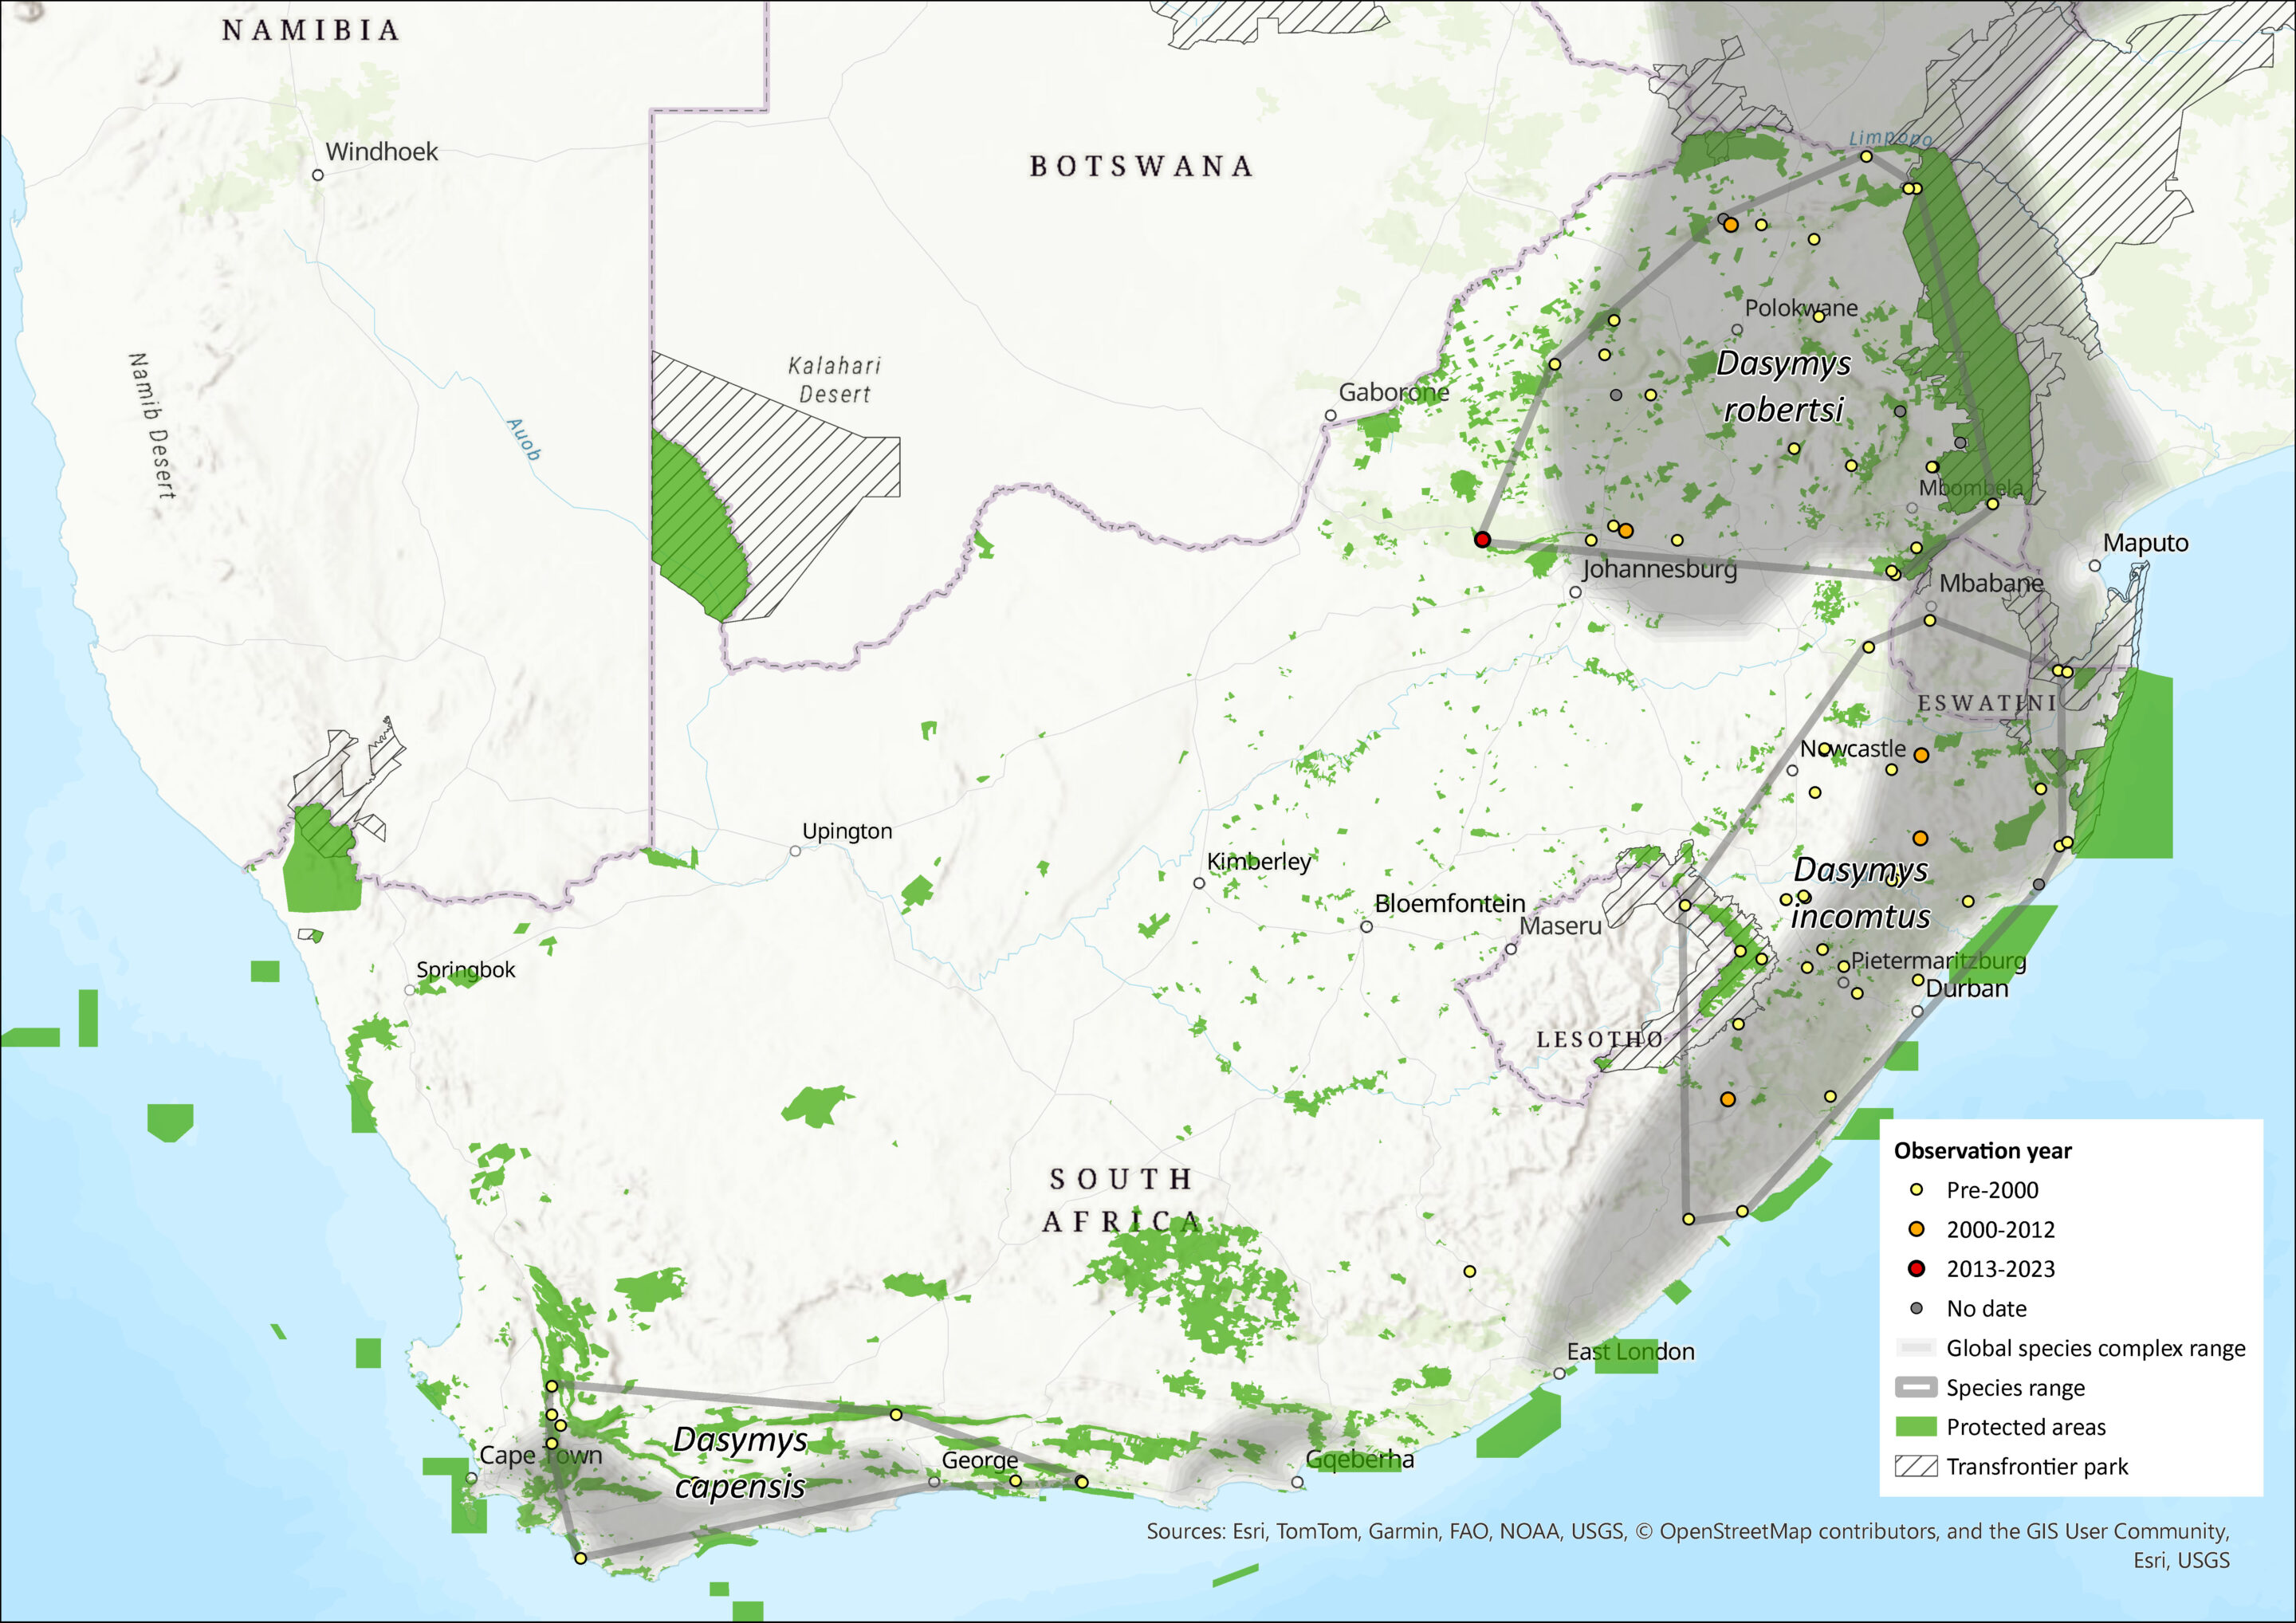Click the Global species complex range symbol
The image size is (2296, 1623).
[x=1916, y=1348]
